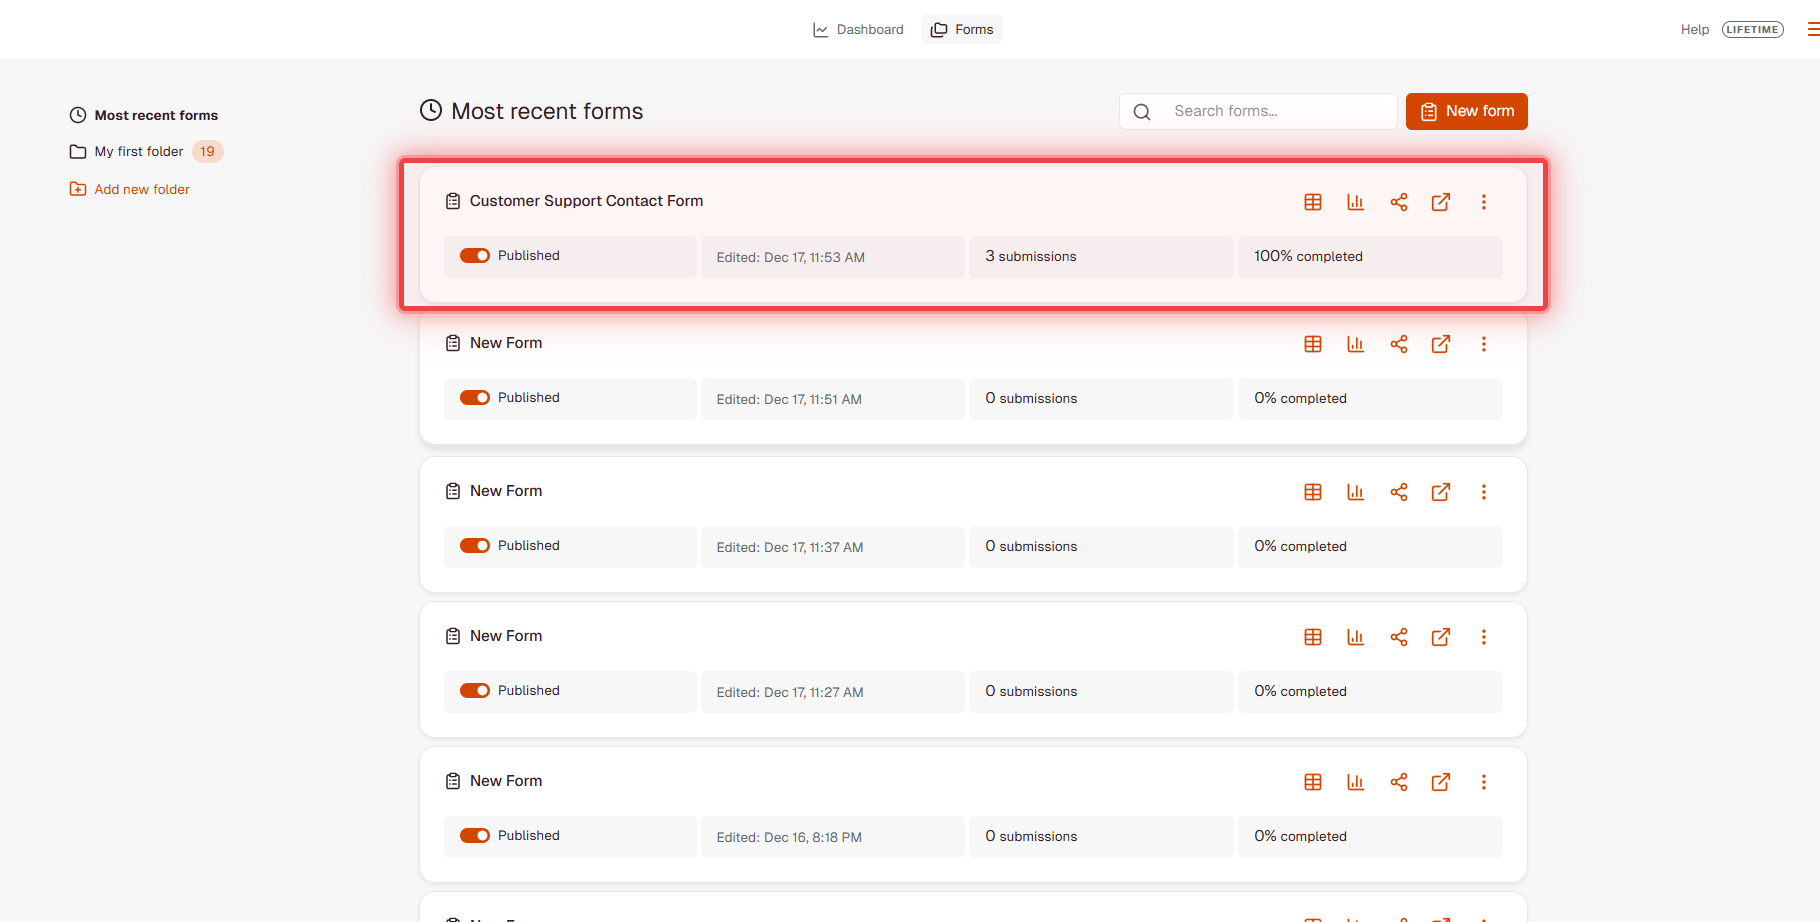Focus the Search forms field
The width and height of the screenshot is (1820, 922).
tap(1258, 111)
